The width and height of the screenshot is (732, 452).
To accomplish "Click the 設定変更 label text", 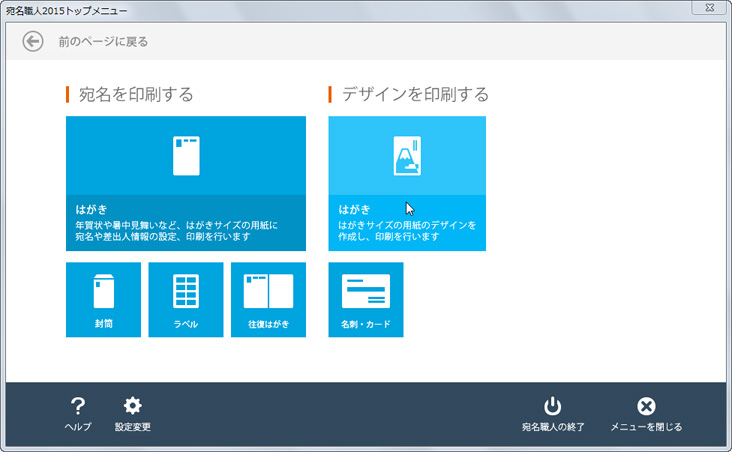I will click(x=132, y=427).
